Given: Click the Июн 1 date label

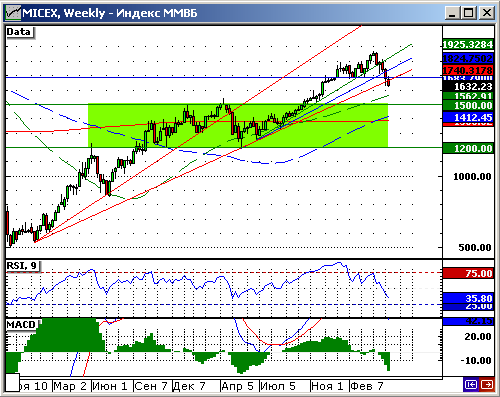Looking at the screenshot, I should 110,386.
